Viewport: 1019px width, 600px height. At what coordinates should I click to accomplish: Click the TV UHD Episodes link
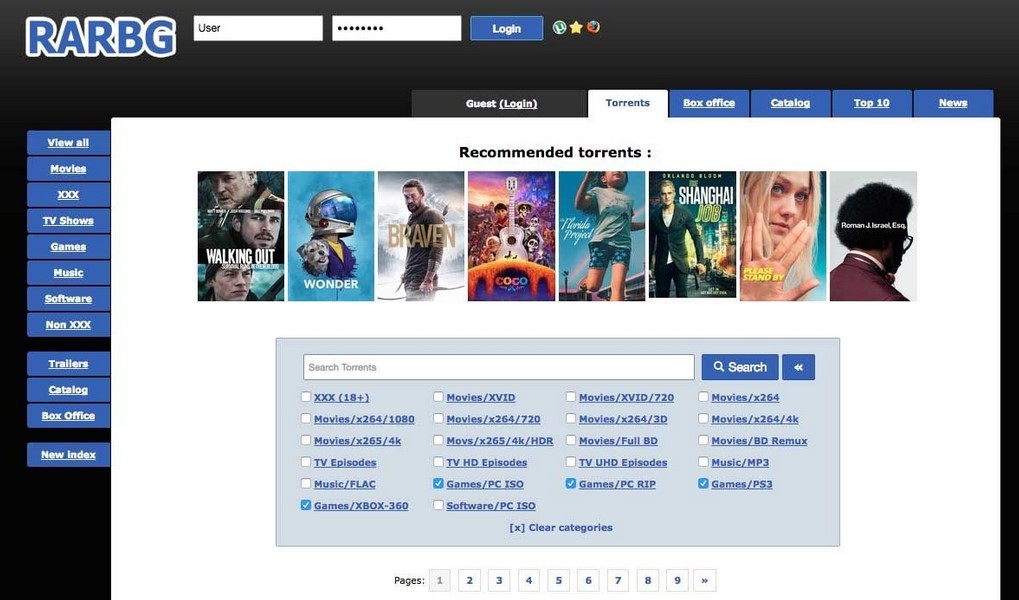(x=623, y=463)
